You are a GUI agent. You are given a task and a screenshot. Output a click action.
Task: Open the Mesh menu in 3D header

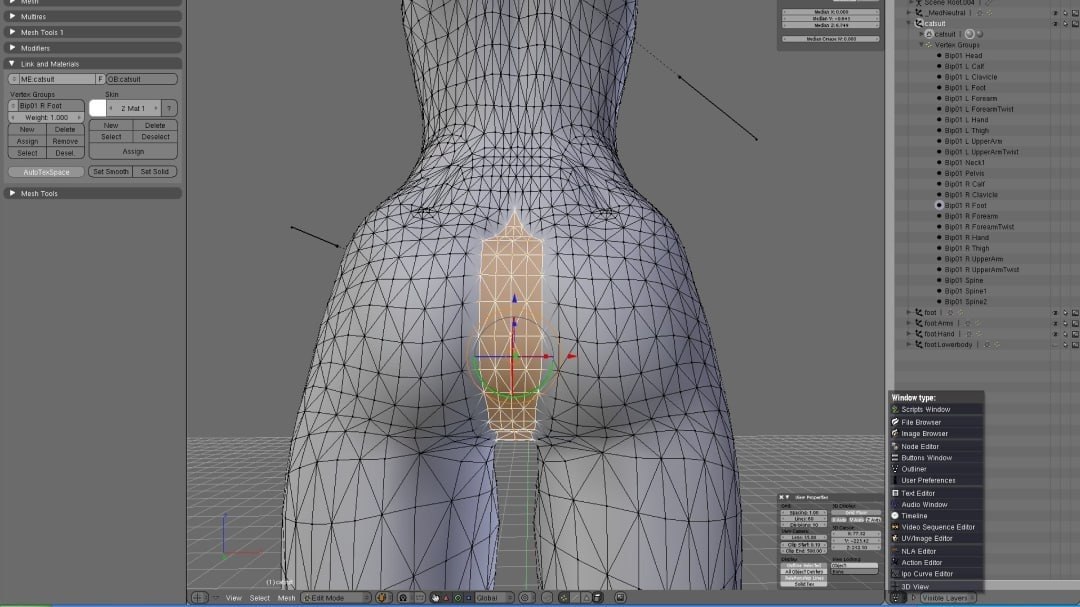point(286,598)
